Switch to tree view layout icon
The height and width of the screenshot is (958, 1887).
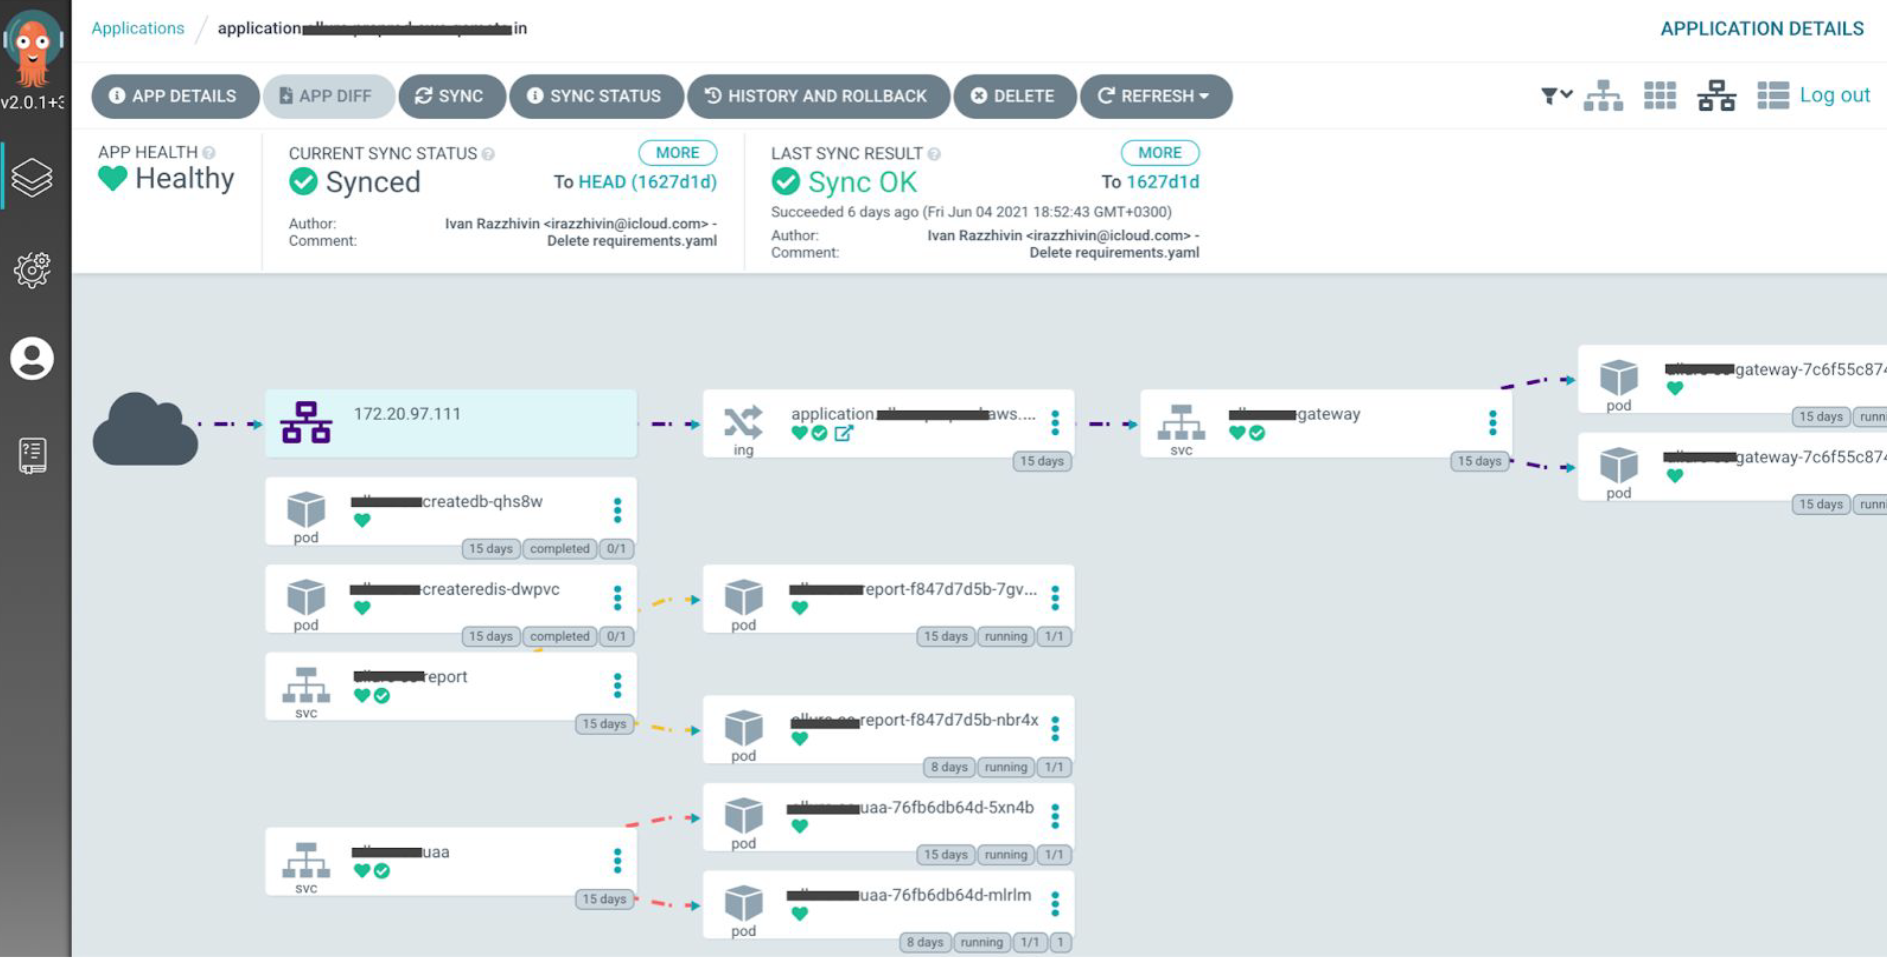point(1603,96)
